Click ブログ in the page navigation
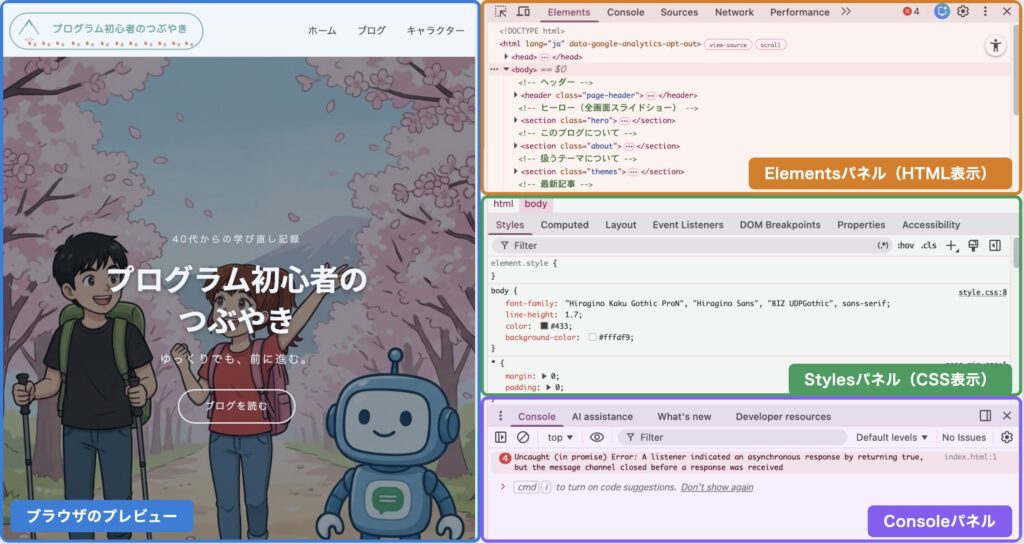This screenshot has height=544, width=1024. pyautogui.click(x=372, y=30)
